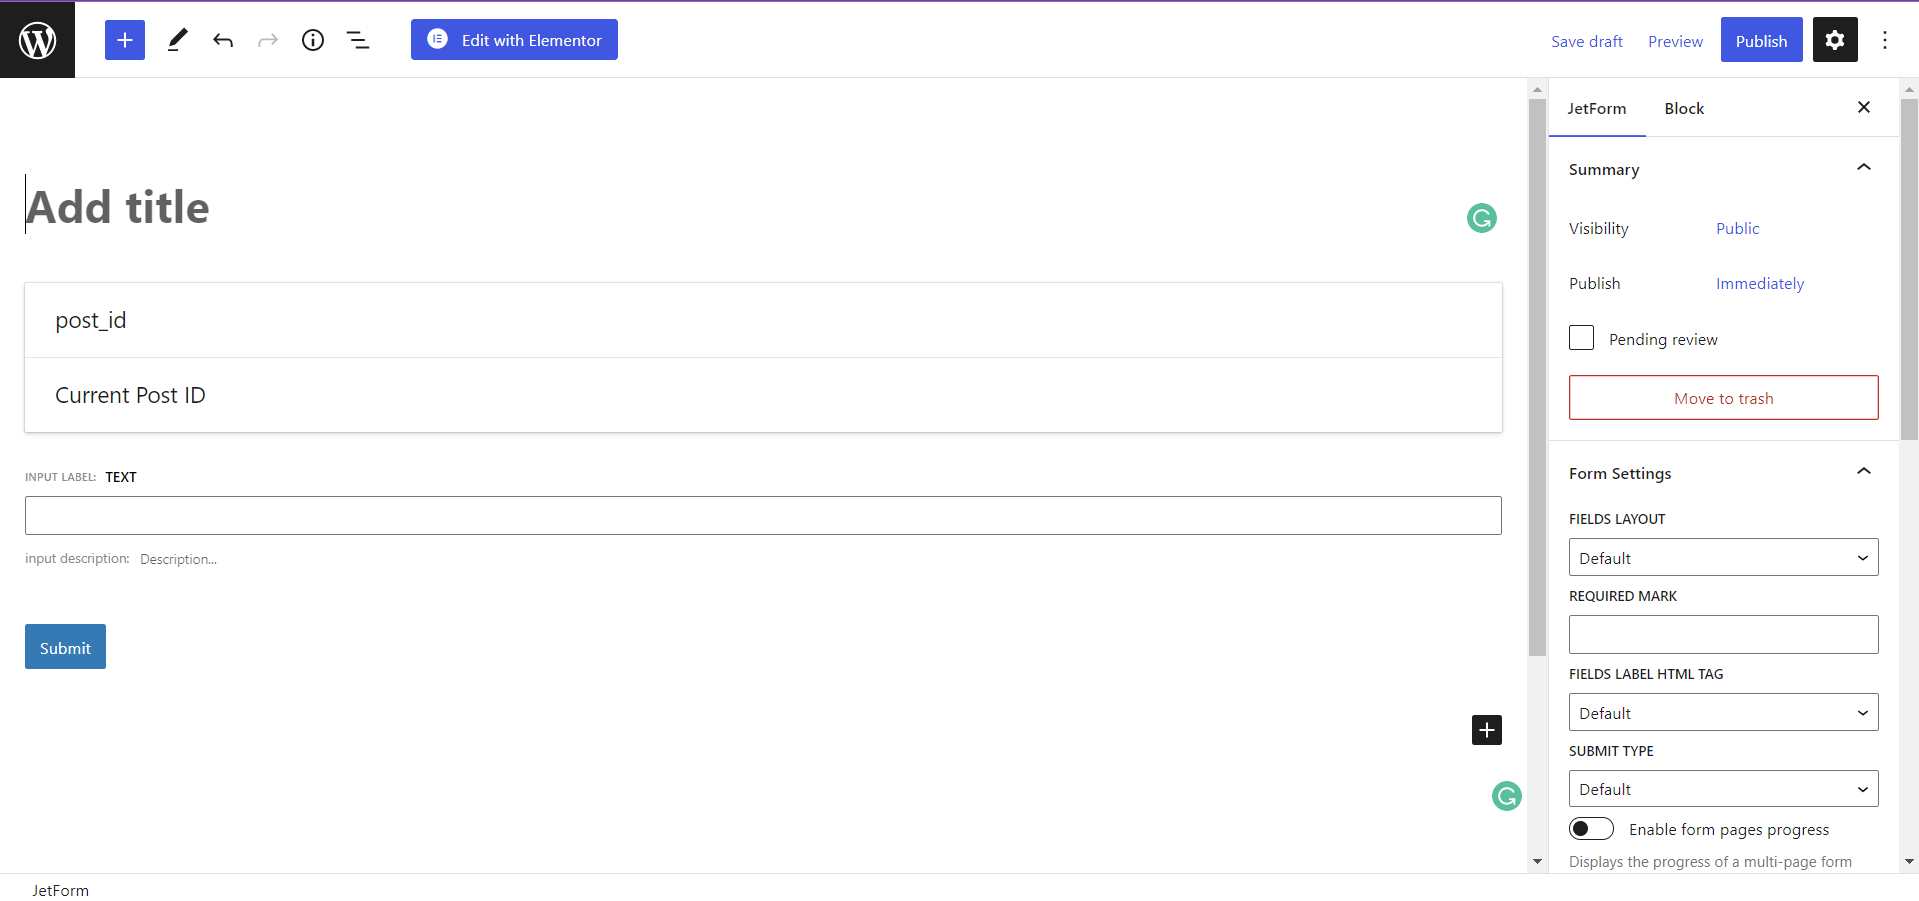Select the pencil Tools icon
The image size is (1919, 901).
pos(177,40)
